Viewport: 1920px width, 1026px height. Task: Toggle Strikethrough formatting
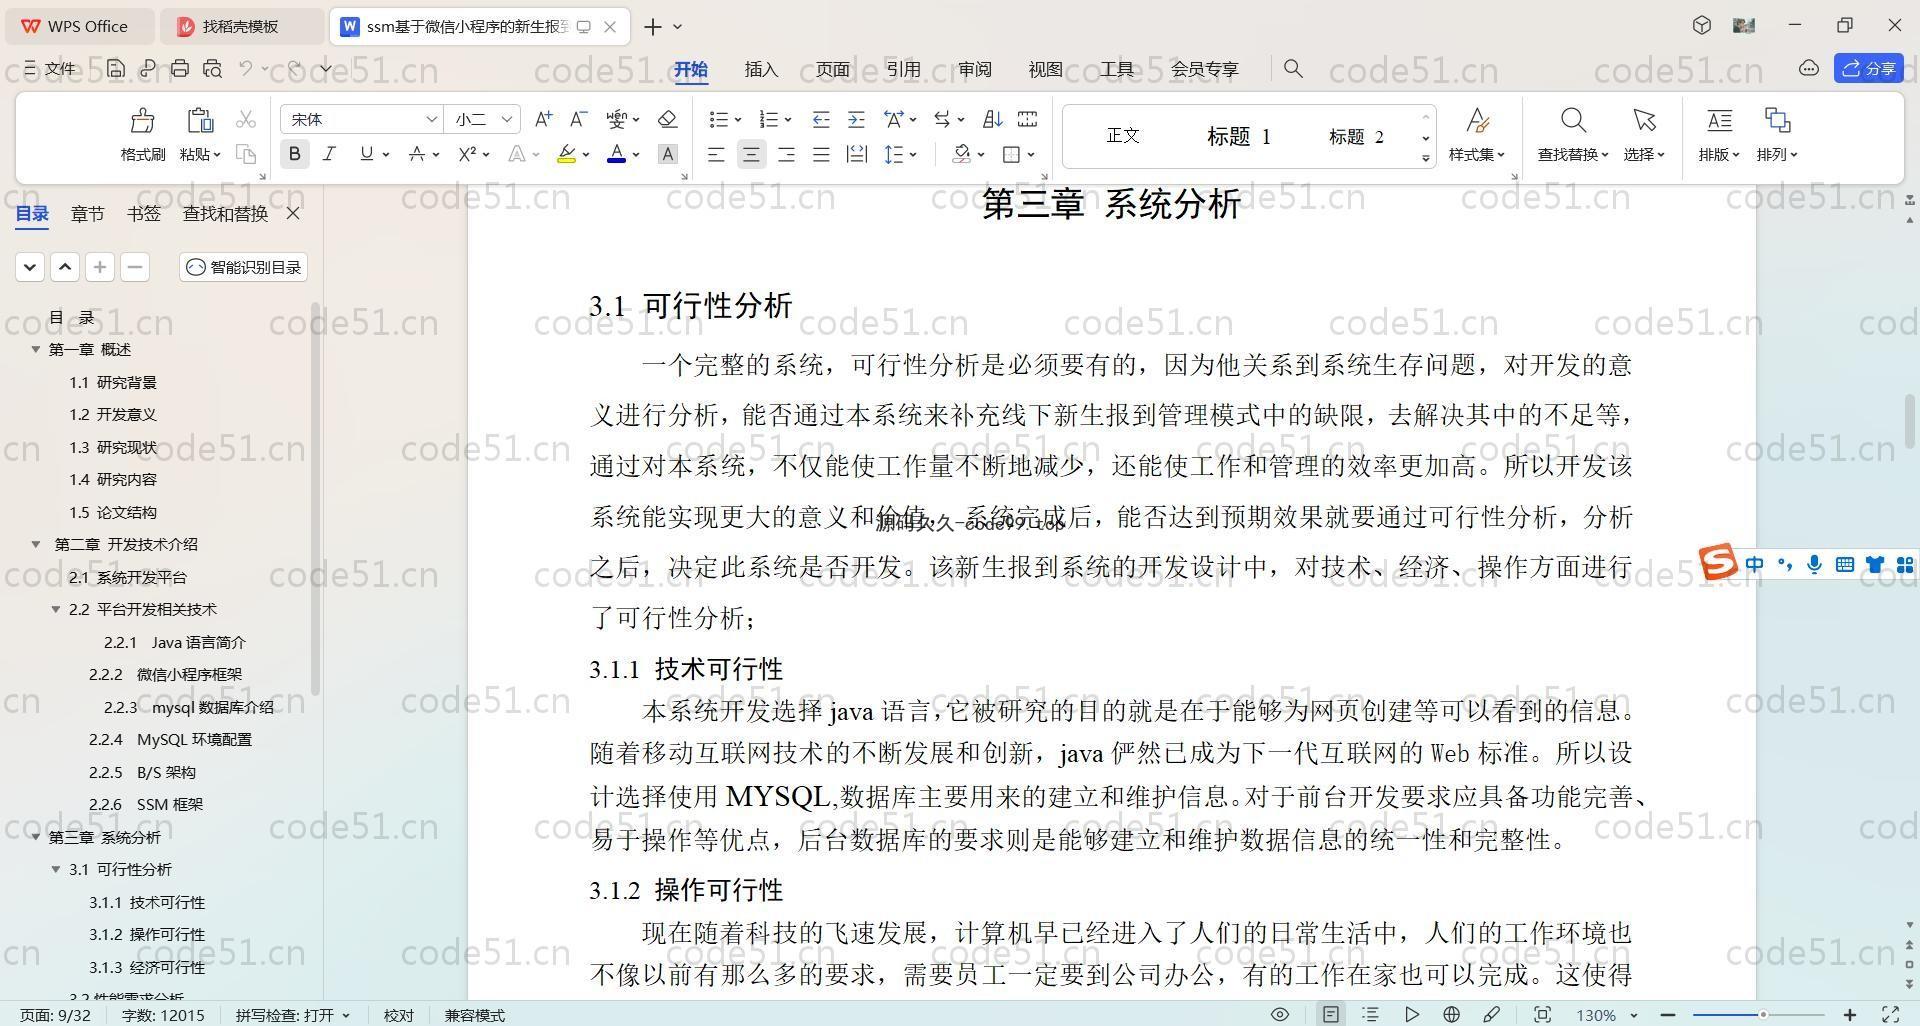(417, 154)
